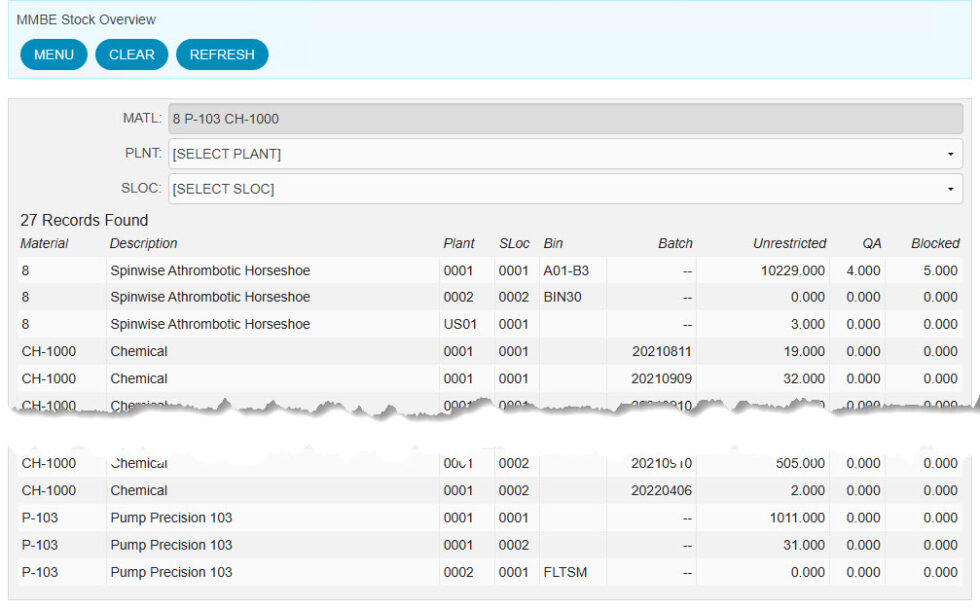Click the Batch column header
980x608 pixels.
(675, 243)
